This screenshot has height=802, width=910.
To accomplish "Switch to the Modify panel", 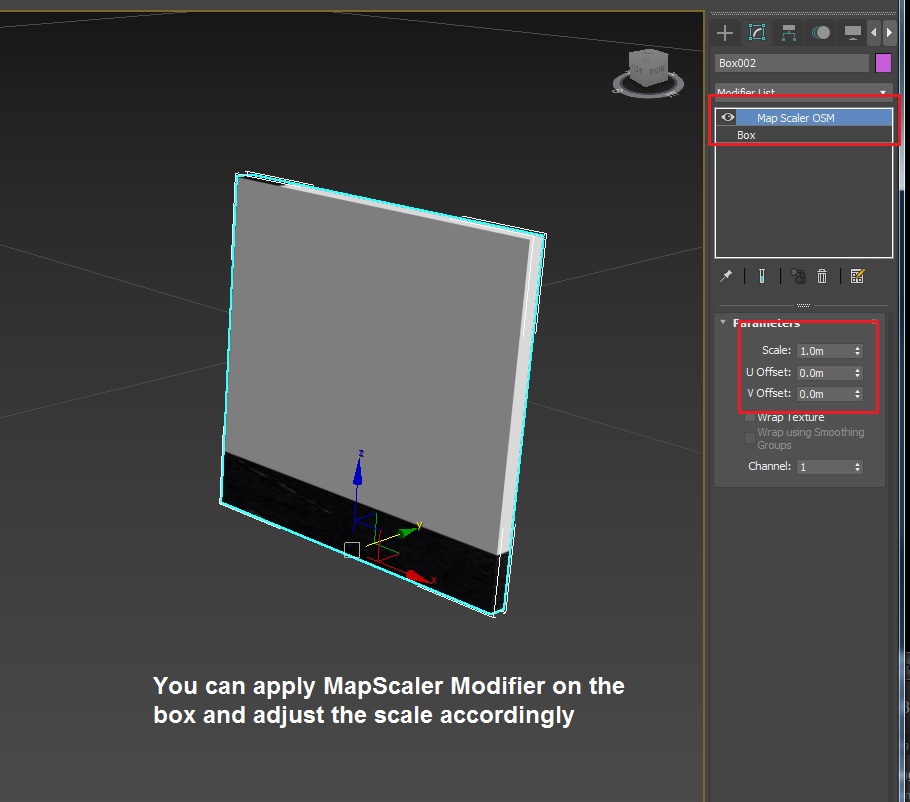I will click(757, 32).
